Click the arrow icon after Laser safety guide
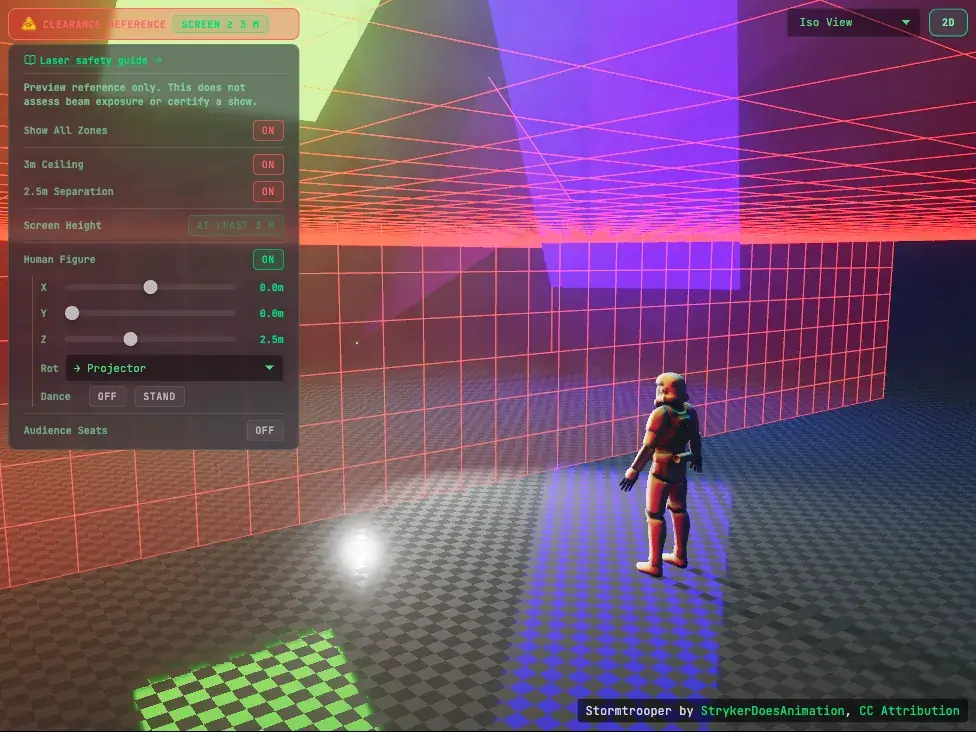 click(x=158, y=60)
